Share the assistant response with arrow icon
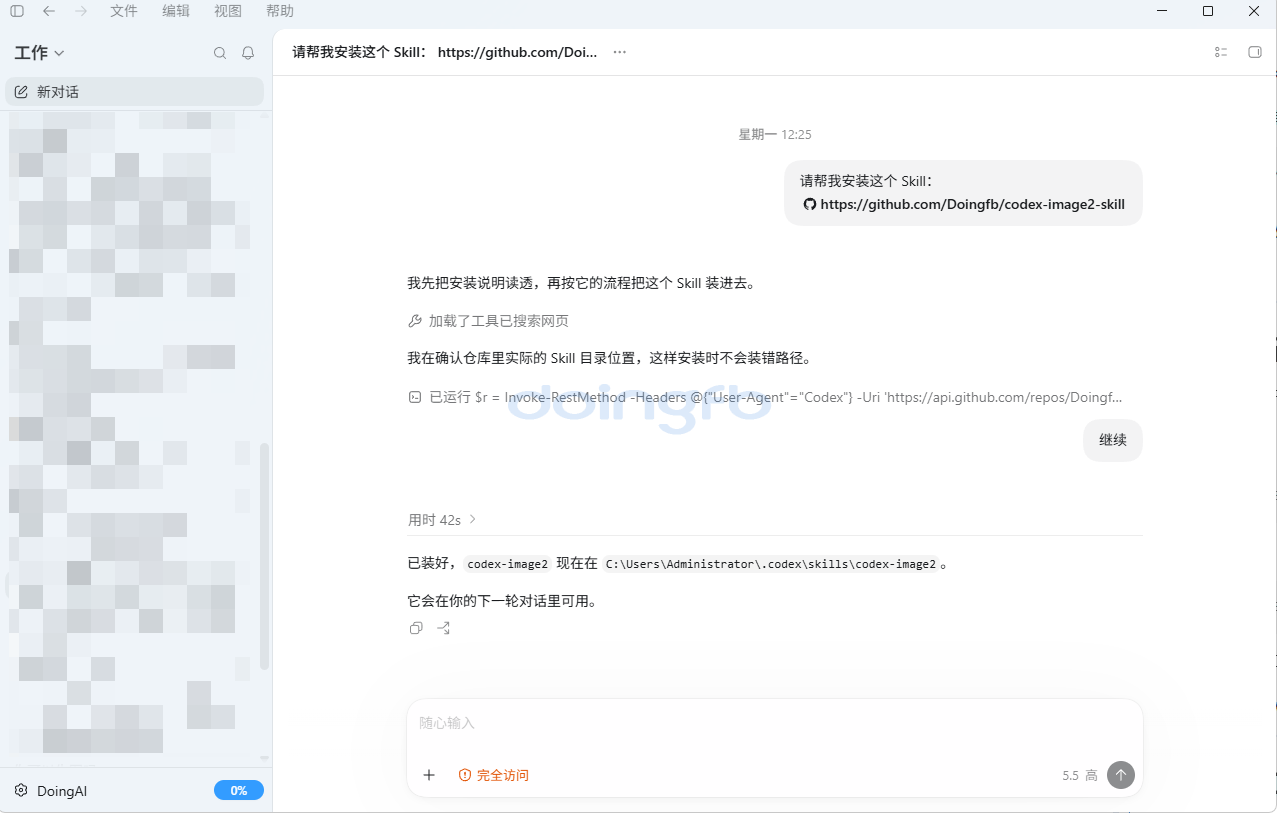The height and width of the screenshot is (813, 1277). point(444,628)
